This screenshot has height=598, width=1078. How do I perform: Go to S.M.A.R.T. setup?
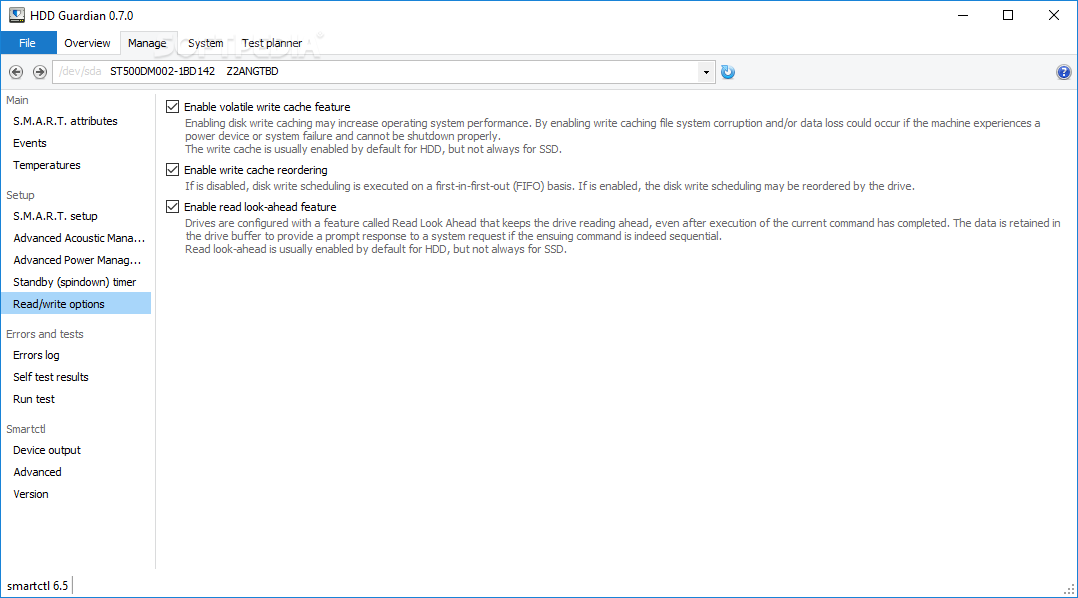[x=55, y=216]
